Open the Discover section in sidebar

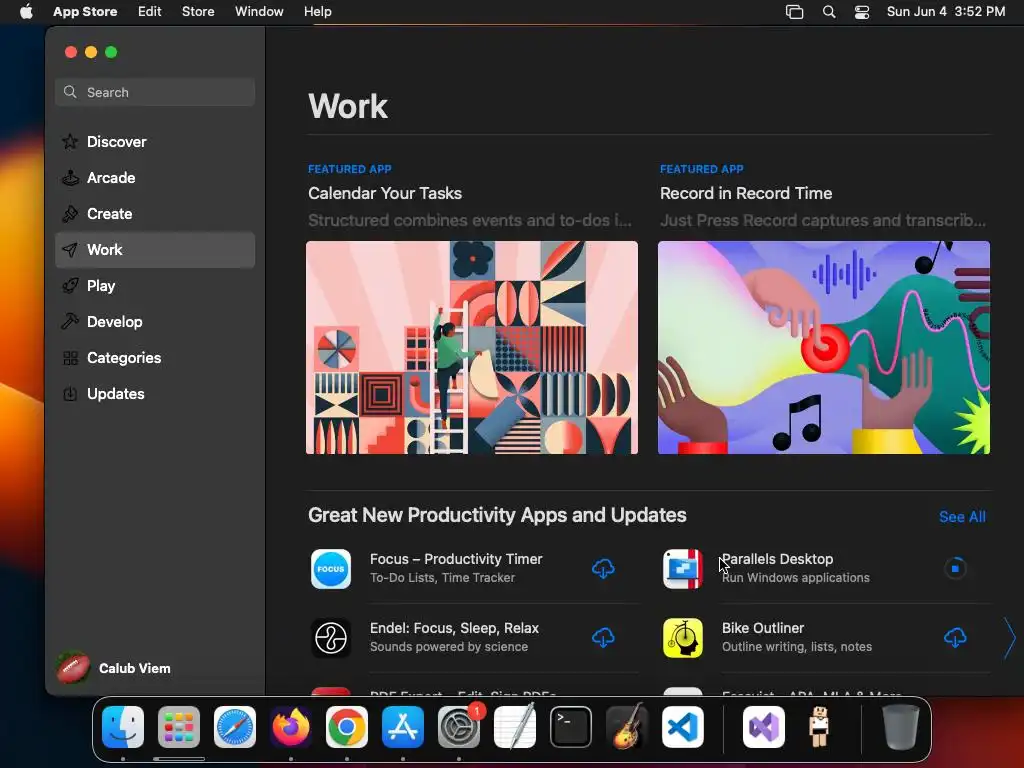pyautogui.click(x=155, y=142)
